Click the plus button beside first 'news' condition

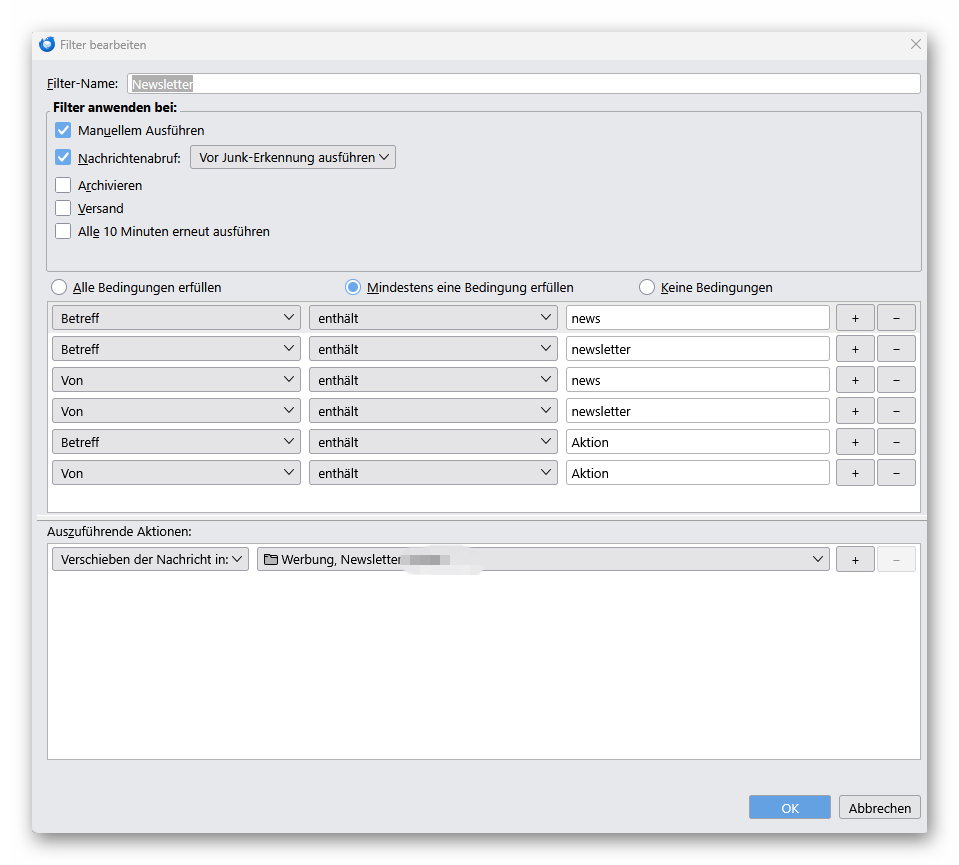tap(854, 318)
